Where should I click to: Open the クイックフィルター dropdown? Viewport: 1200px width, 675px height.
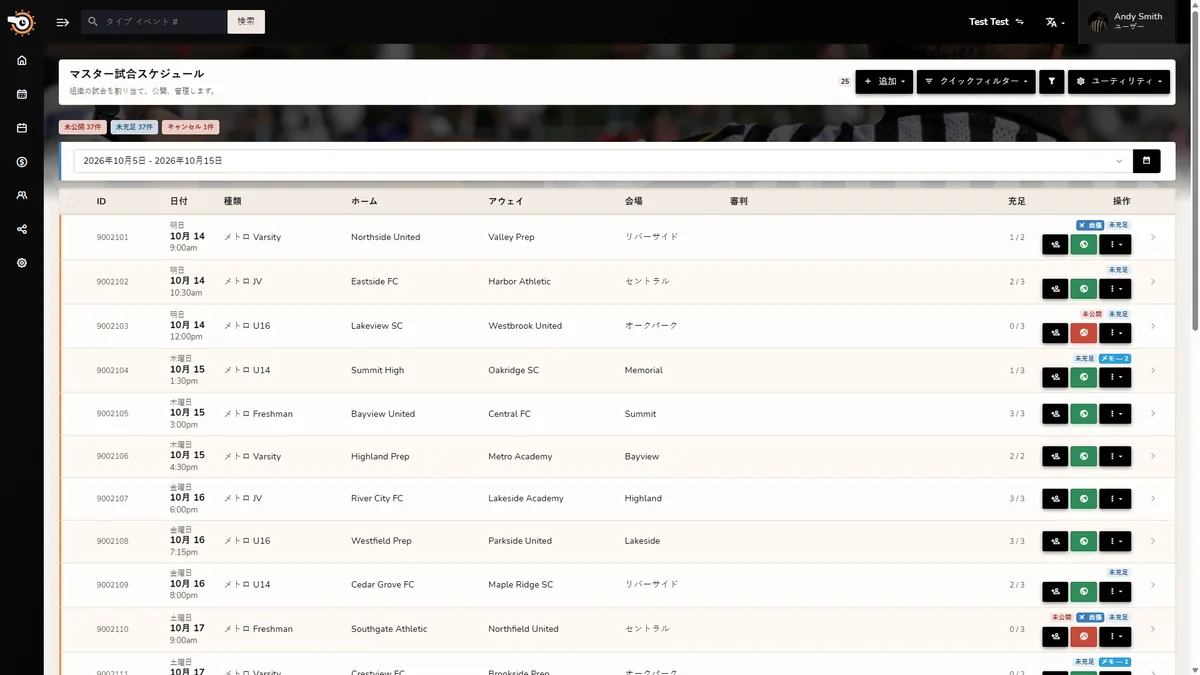point(976,82)
